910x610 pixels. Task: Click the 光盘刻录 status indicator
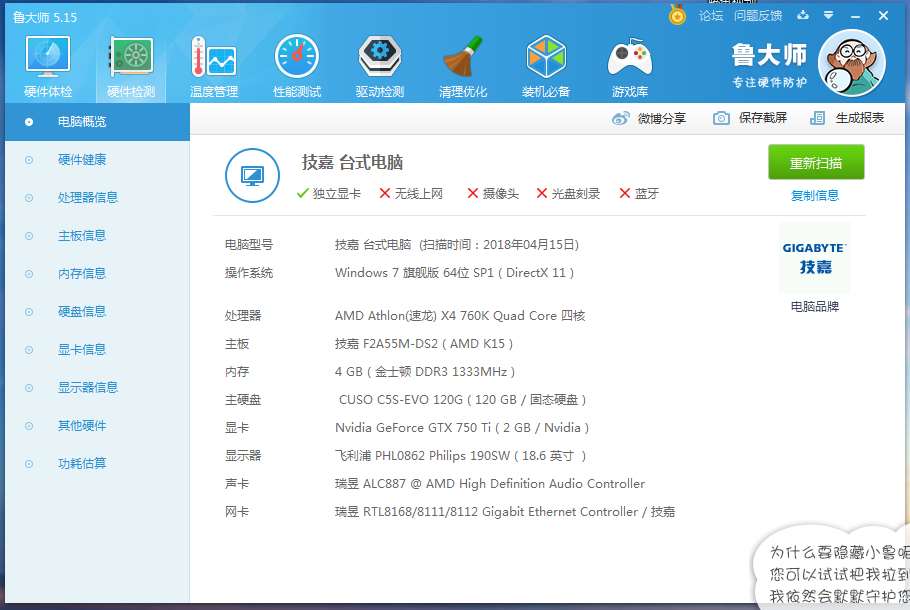point(568,194)
